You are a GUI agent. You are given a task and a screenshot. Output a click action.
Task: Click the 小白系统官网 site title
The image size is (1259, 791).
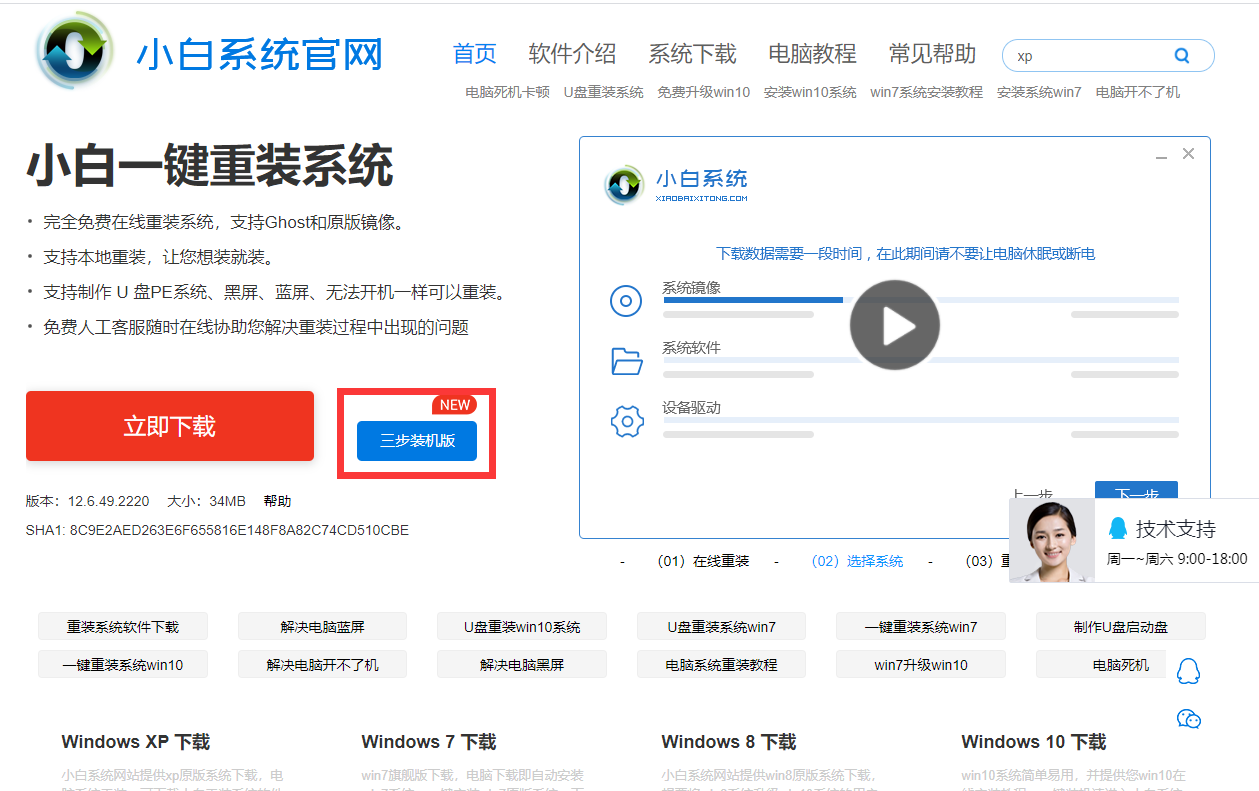260,54
